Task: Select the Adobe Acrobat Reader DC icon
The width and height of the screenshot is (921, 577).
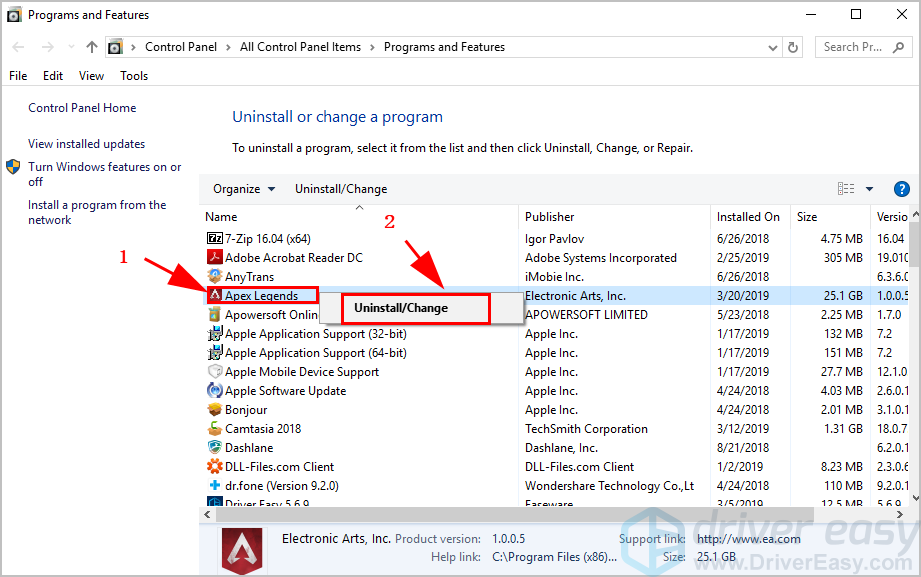Action: pos(214,258)
